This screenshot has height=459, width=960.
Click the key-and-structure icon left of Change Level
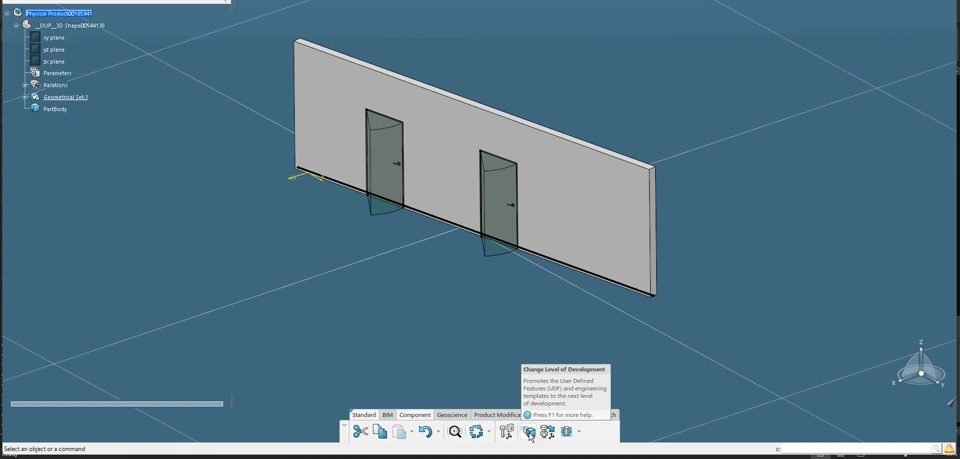(x=506, y=431)
